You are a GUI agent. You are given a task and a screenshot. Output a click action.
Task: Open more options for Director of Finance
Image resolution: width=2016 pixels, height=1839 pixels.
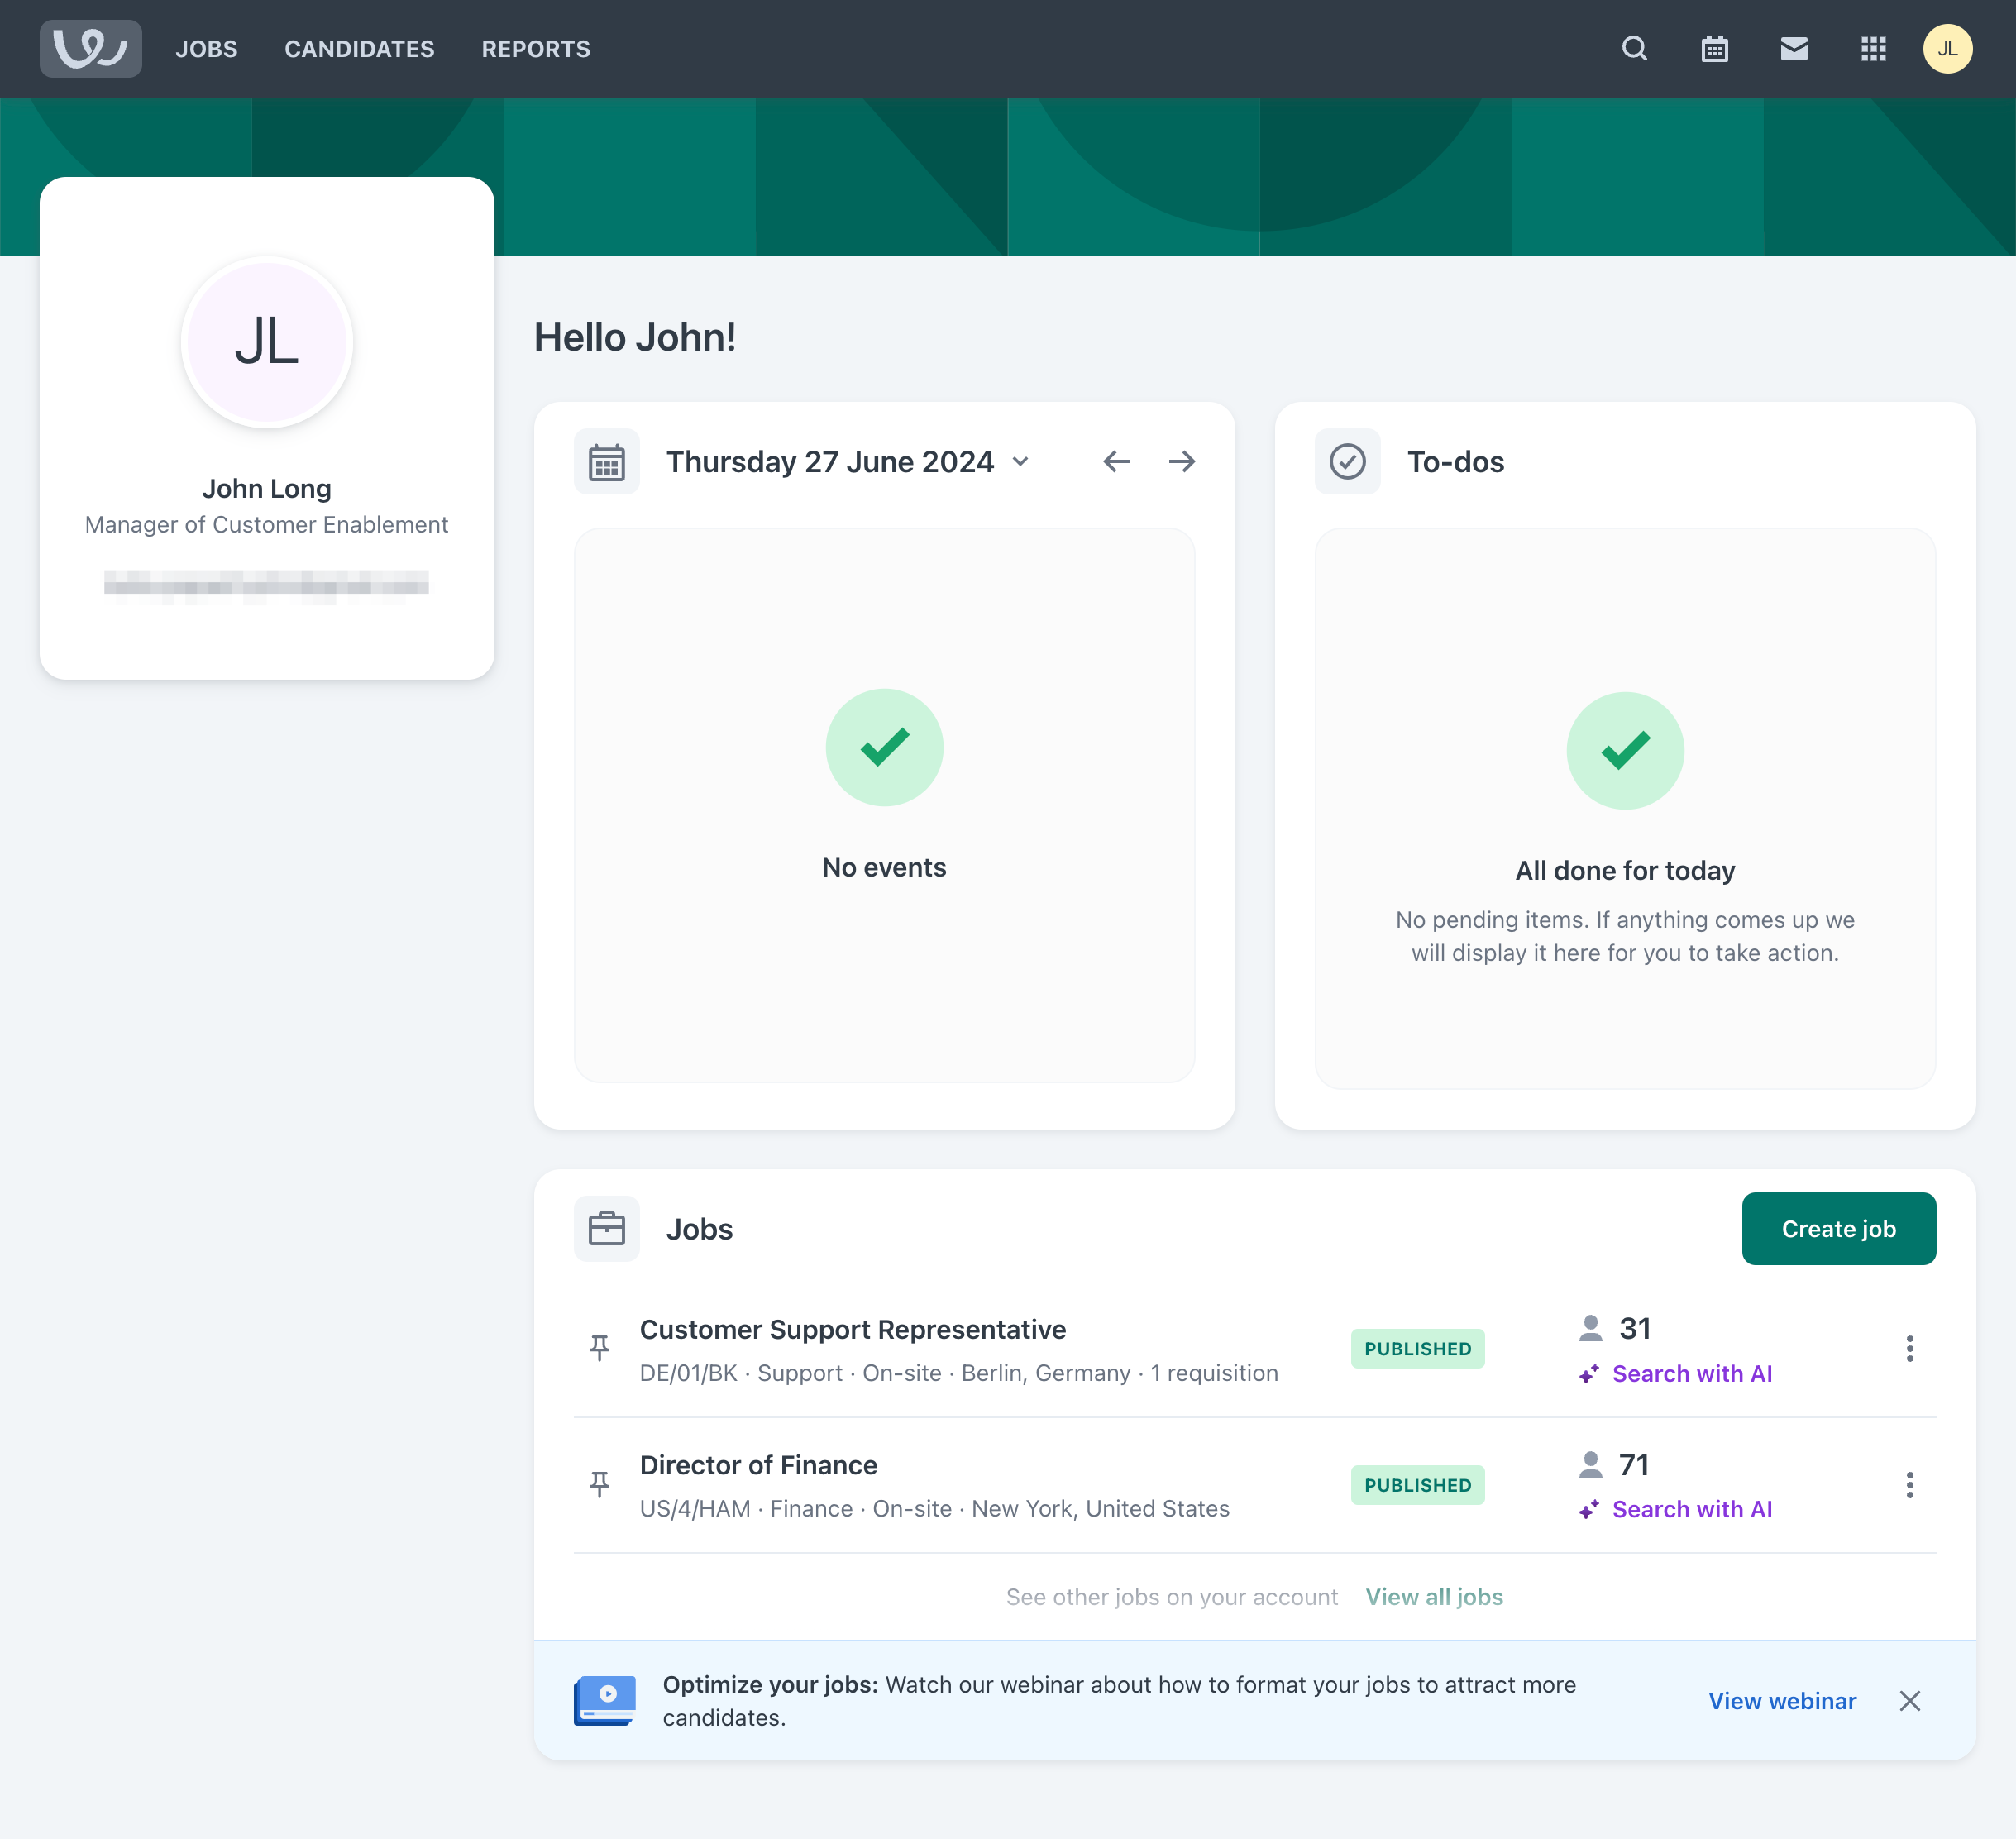pyautogui.click(x=1909, y=1484)
